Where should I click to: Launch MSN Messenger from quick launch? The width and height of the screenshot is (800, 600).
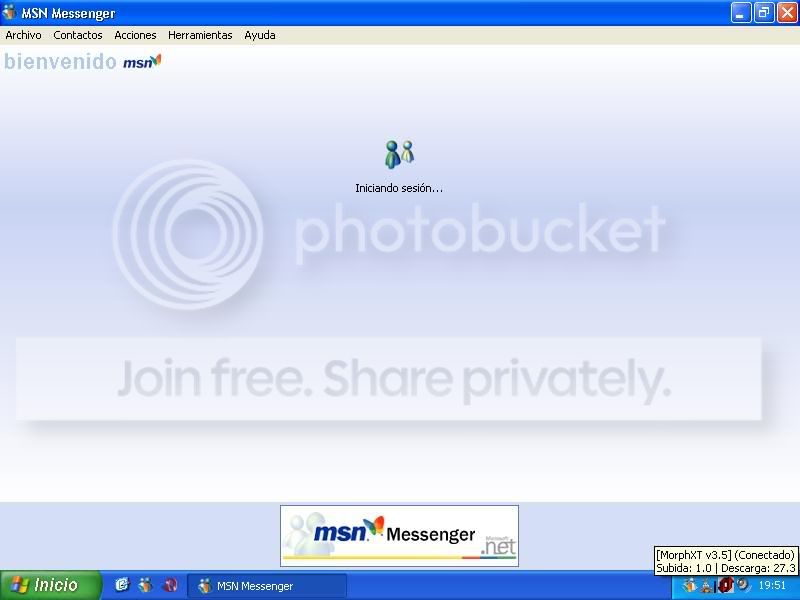[145, 585]
